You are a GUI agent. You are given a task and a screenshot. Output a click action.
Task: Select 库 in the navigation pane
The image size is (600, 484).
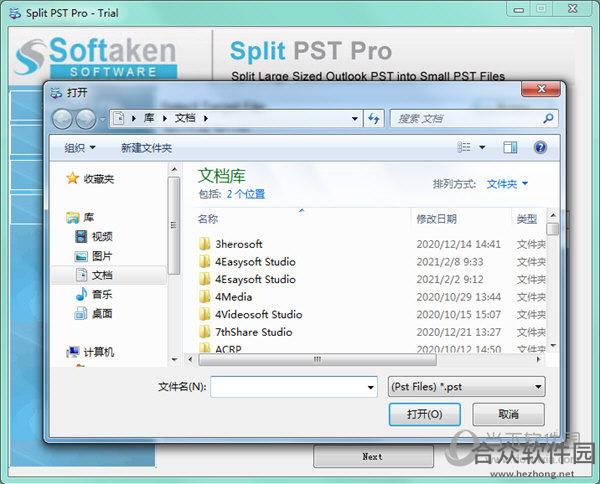pos(88,217)
